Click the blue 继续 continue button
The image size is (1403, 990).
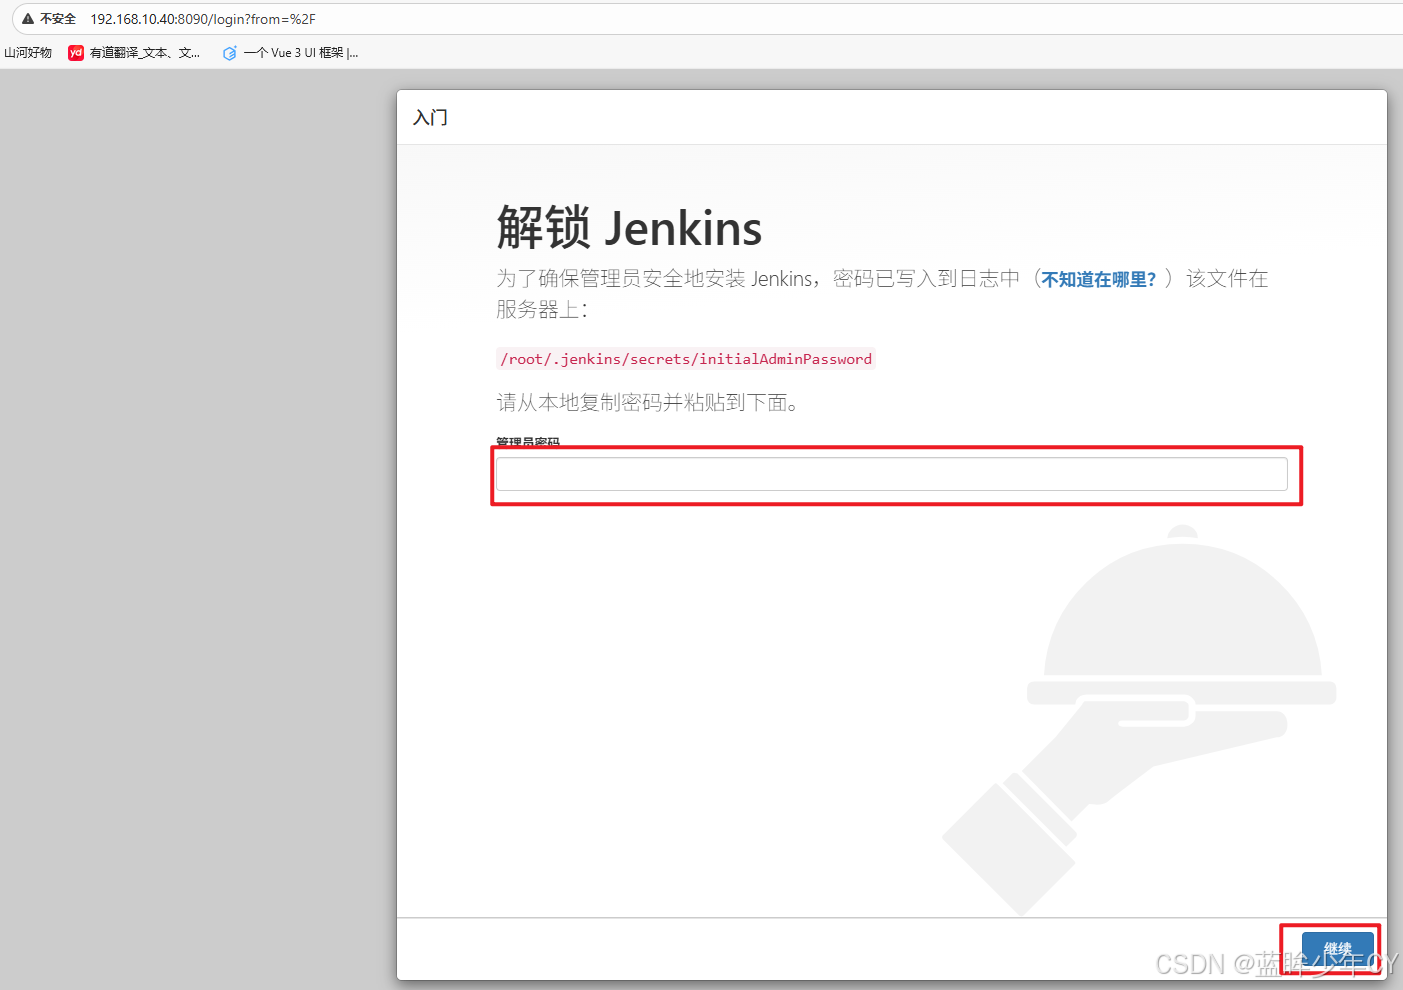[1337, 949]
